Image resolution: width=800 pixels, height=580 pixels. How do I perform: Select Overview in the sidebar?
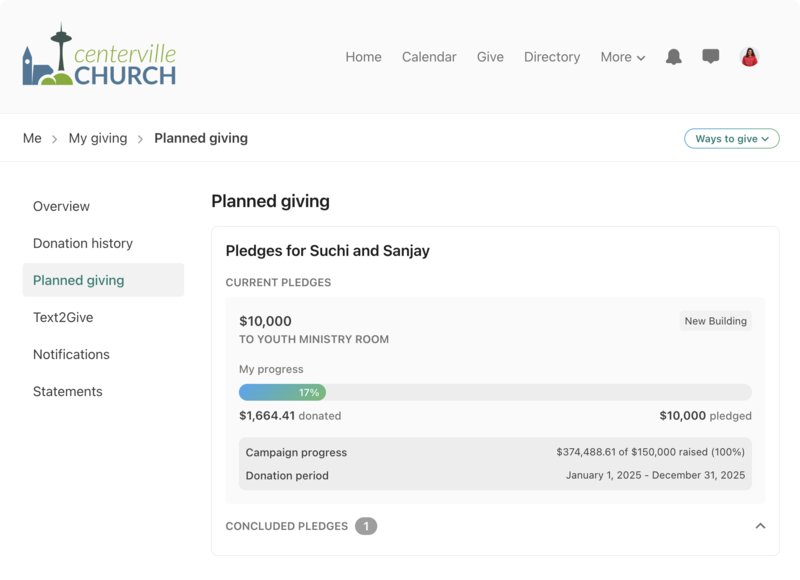(61, 206)
